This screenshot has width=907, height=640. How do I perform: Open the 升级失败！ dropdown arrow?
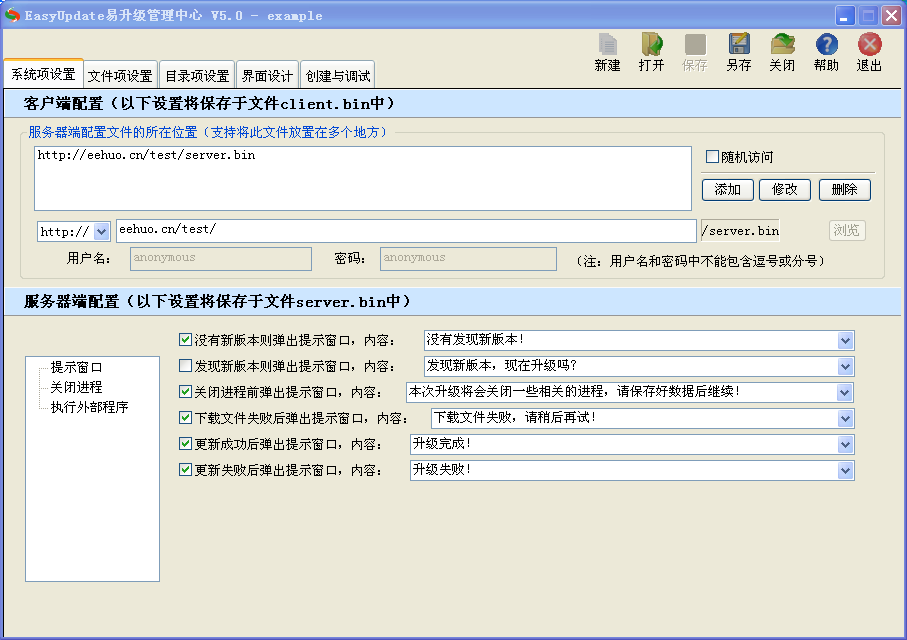(x=845, y=470)
